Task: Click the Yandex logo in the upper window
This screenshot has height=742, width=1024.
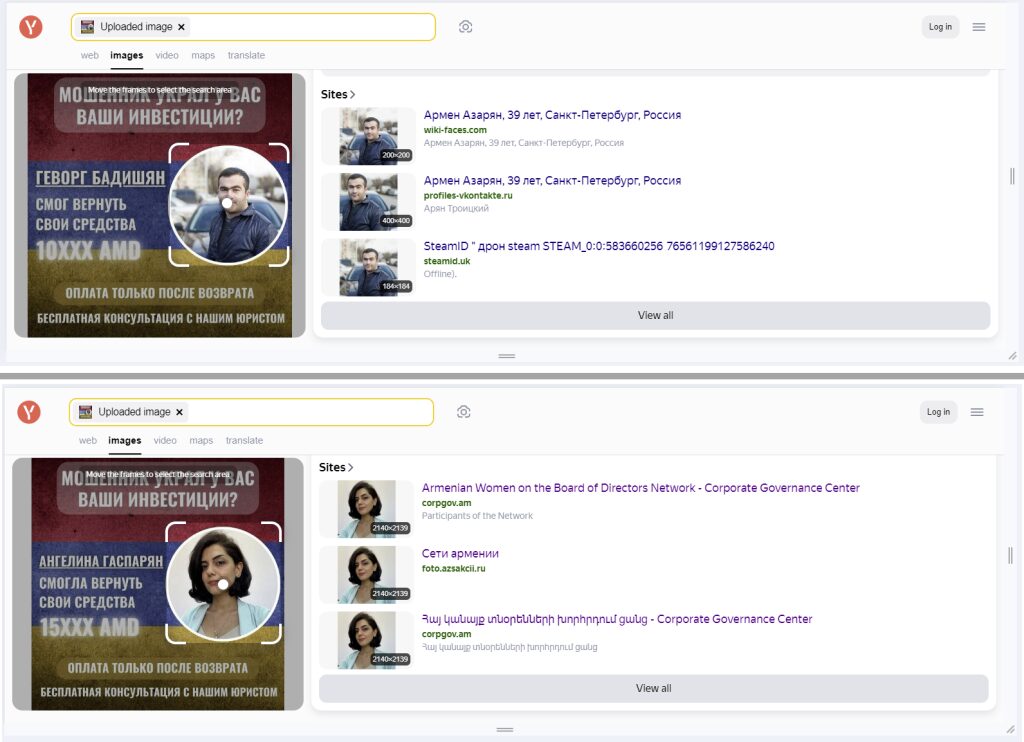Action: [31, 27]
